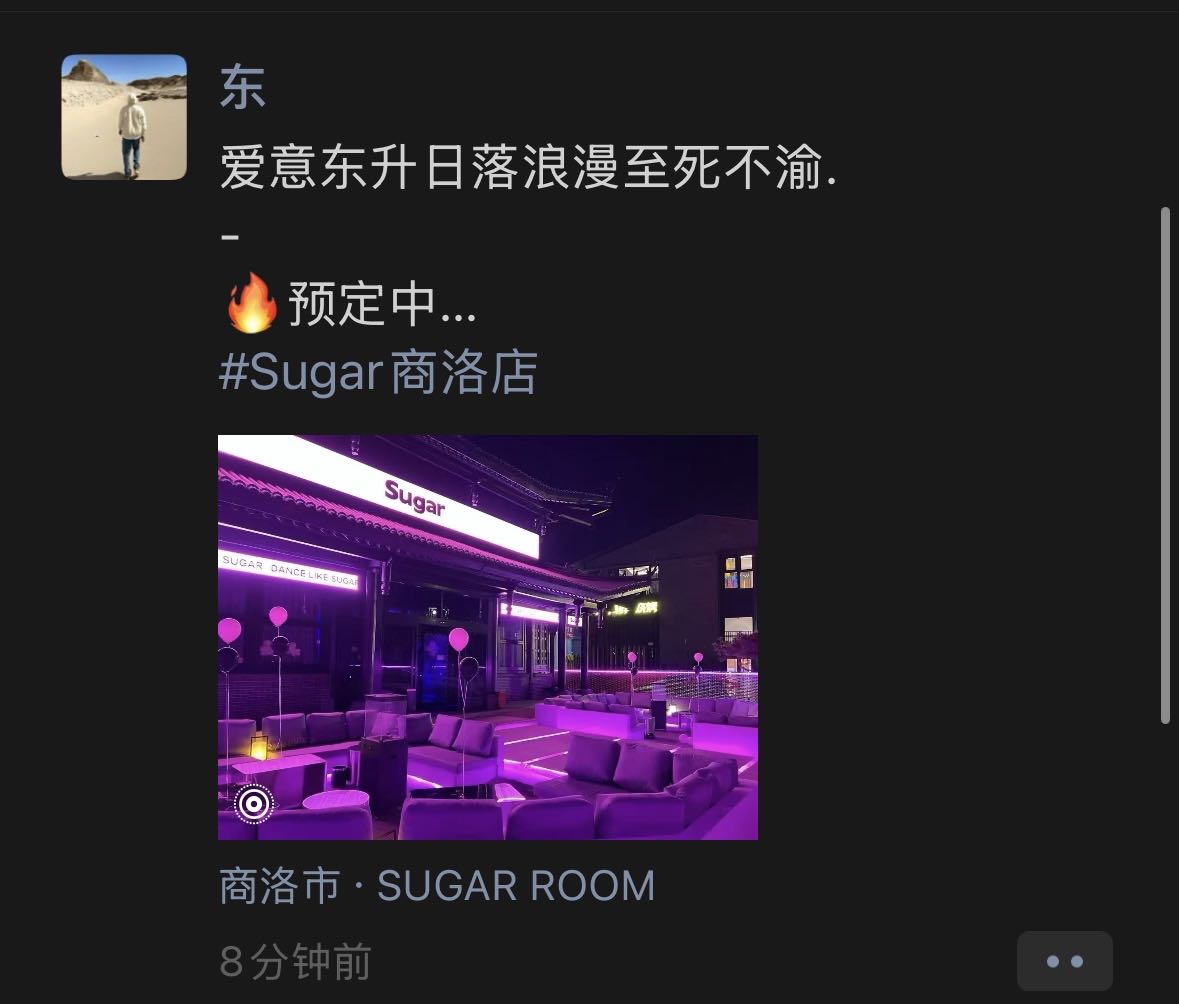Click the fire emoji in the post

[x=252, y=303]
